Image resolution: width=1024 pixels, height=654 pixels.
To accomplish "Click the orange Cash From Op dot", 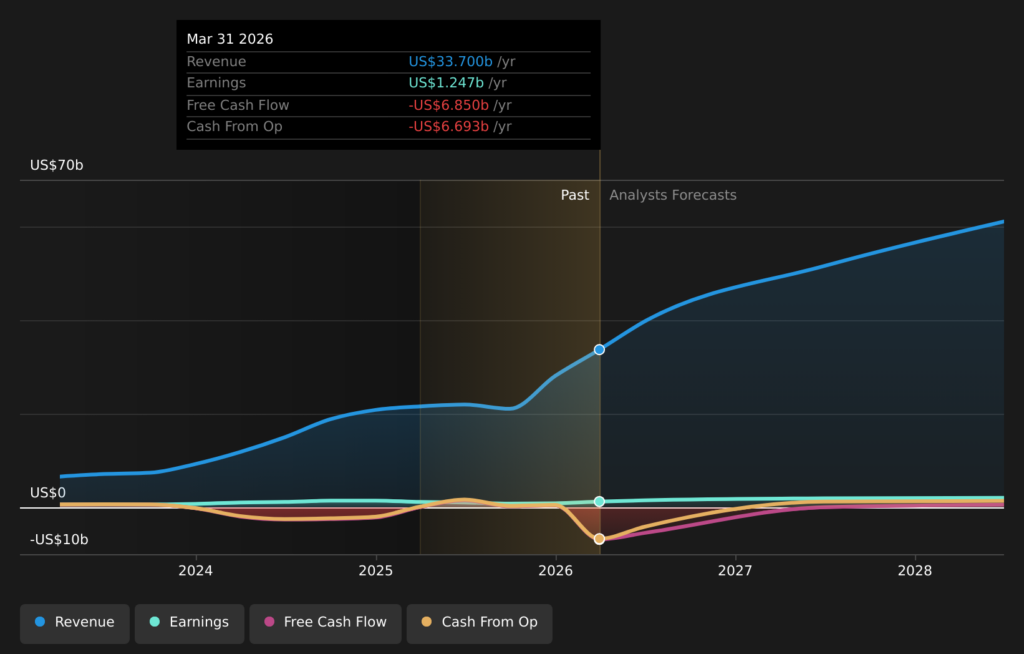I will pyautogui.click(x=426, y=622).
